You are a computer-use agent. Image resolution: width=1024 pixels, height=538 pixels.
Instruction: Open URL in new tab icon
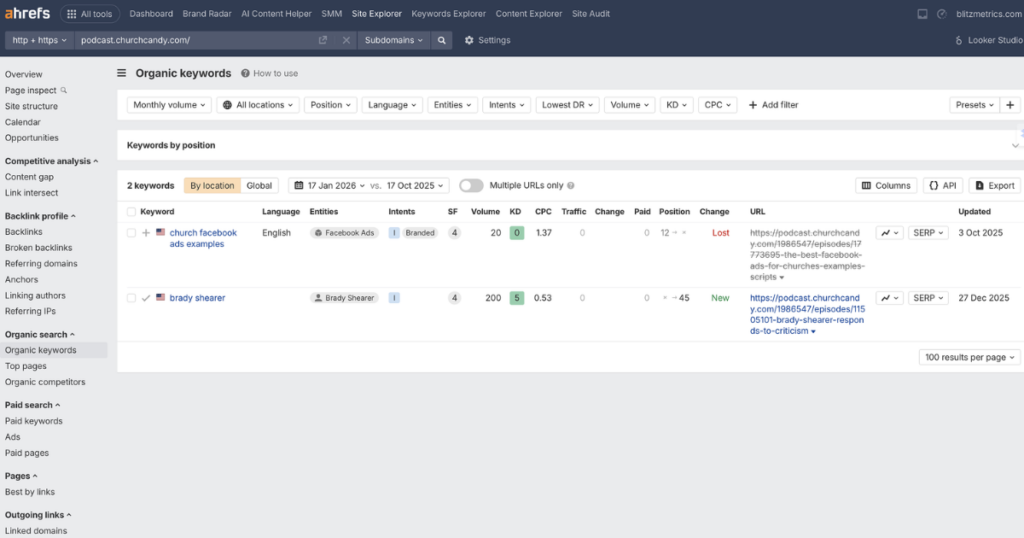coord(323,40)
